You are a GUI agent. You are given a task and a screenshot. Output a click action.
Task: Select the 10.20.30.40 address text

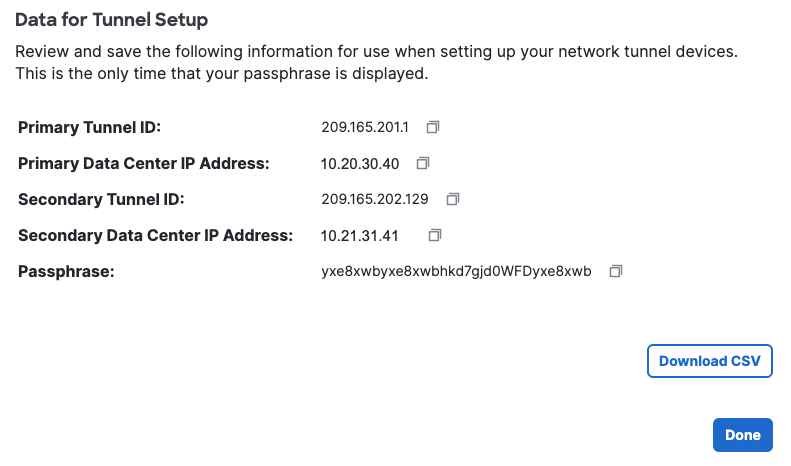click(x=360, y=164)
